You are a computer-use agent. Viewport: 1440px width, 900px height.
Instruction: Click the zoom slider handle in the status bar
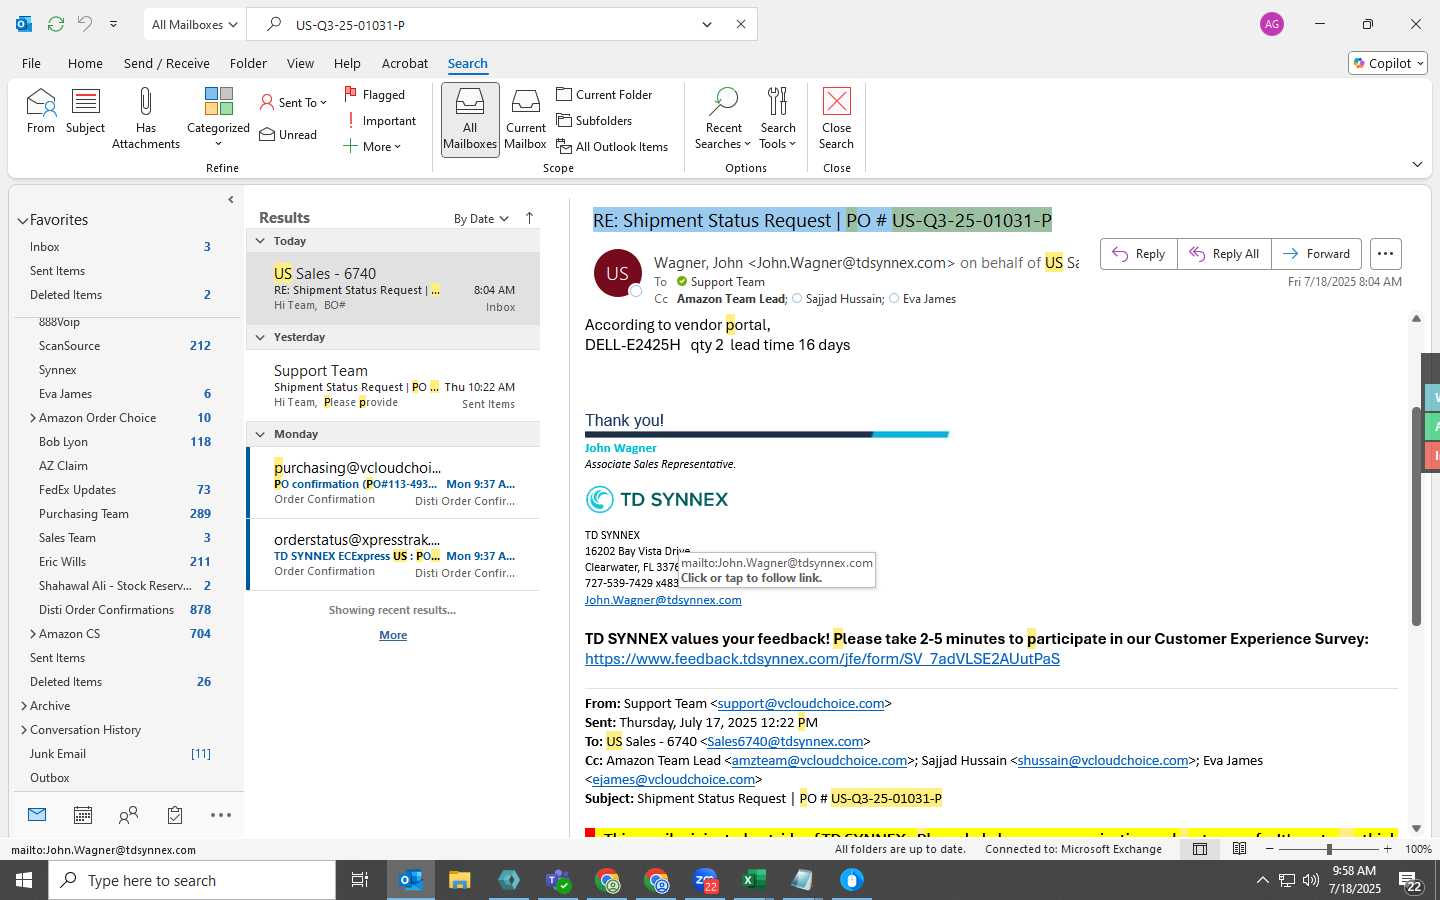tap(1329, 849)
